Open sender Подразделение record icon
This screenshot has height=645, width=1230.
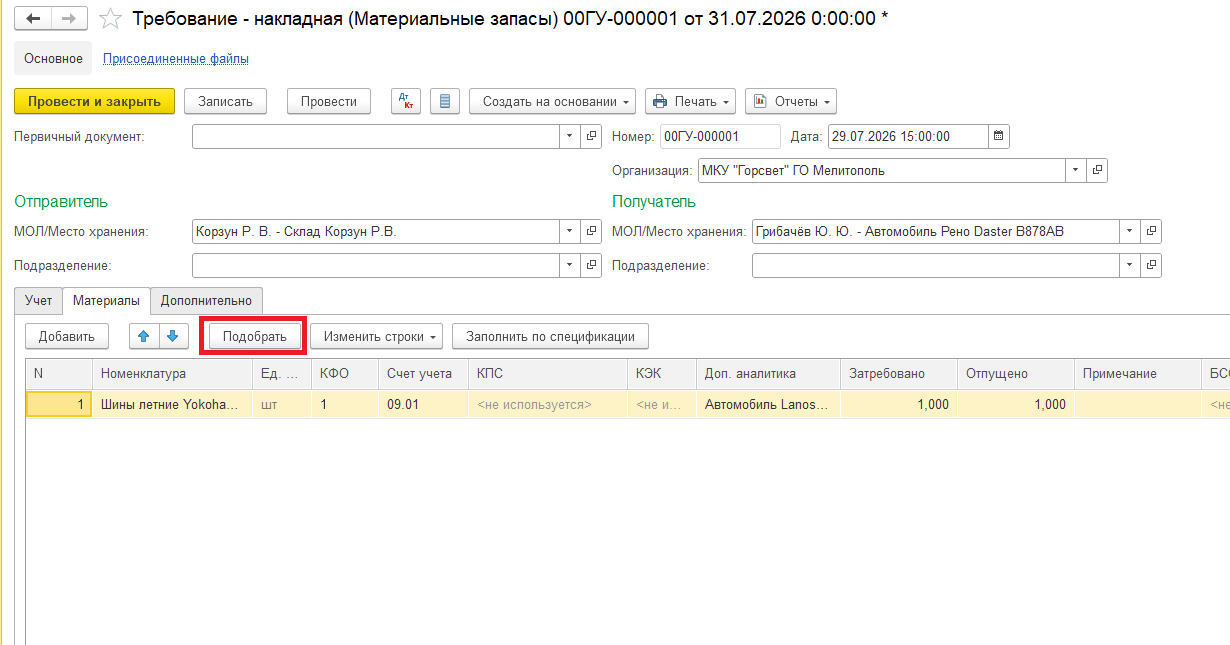click(x=591, y=265)
